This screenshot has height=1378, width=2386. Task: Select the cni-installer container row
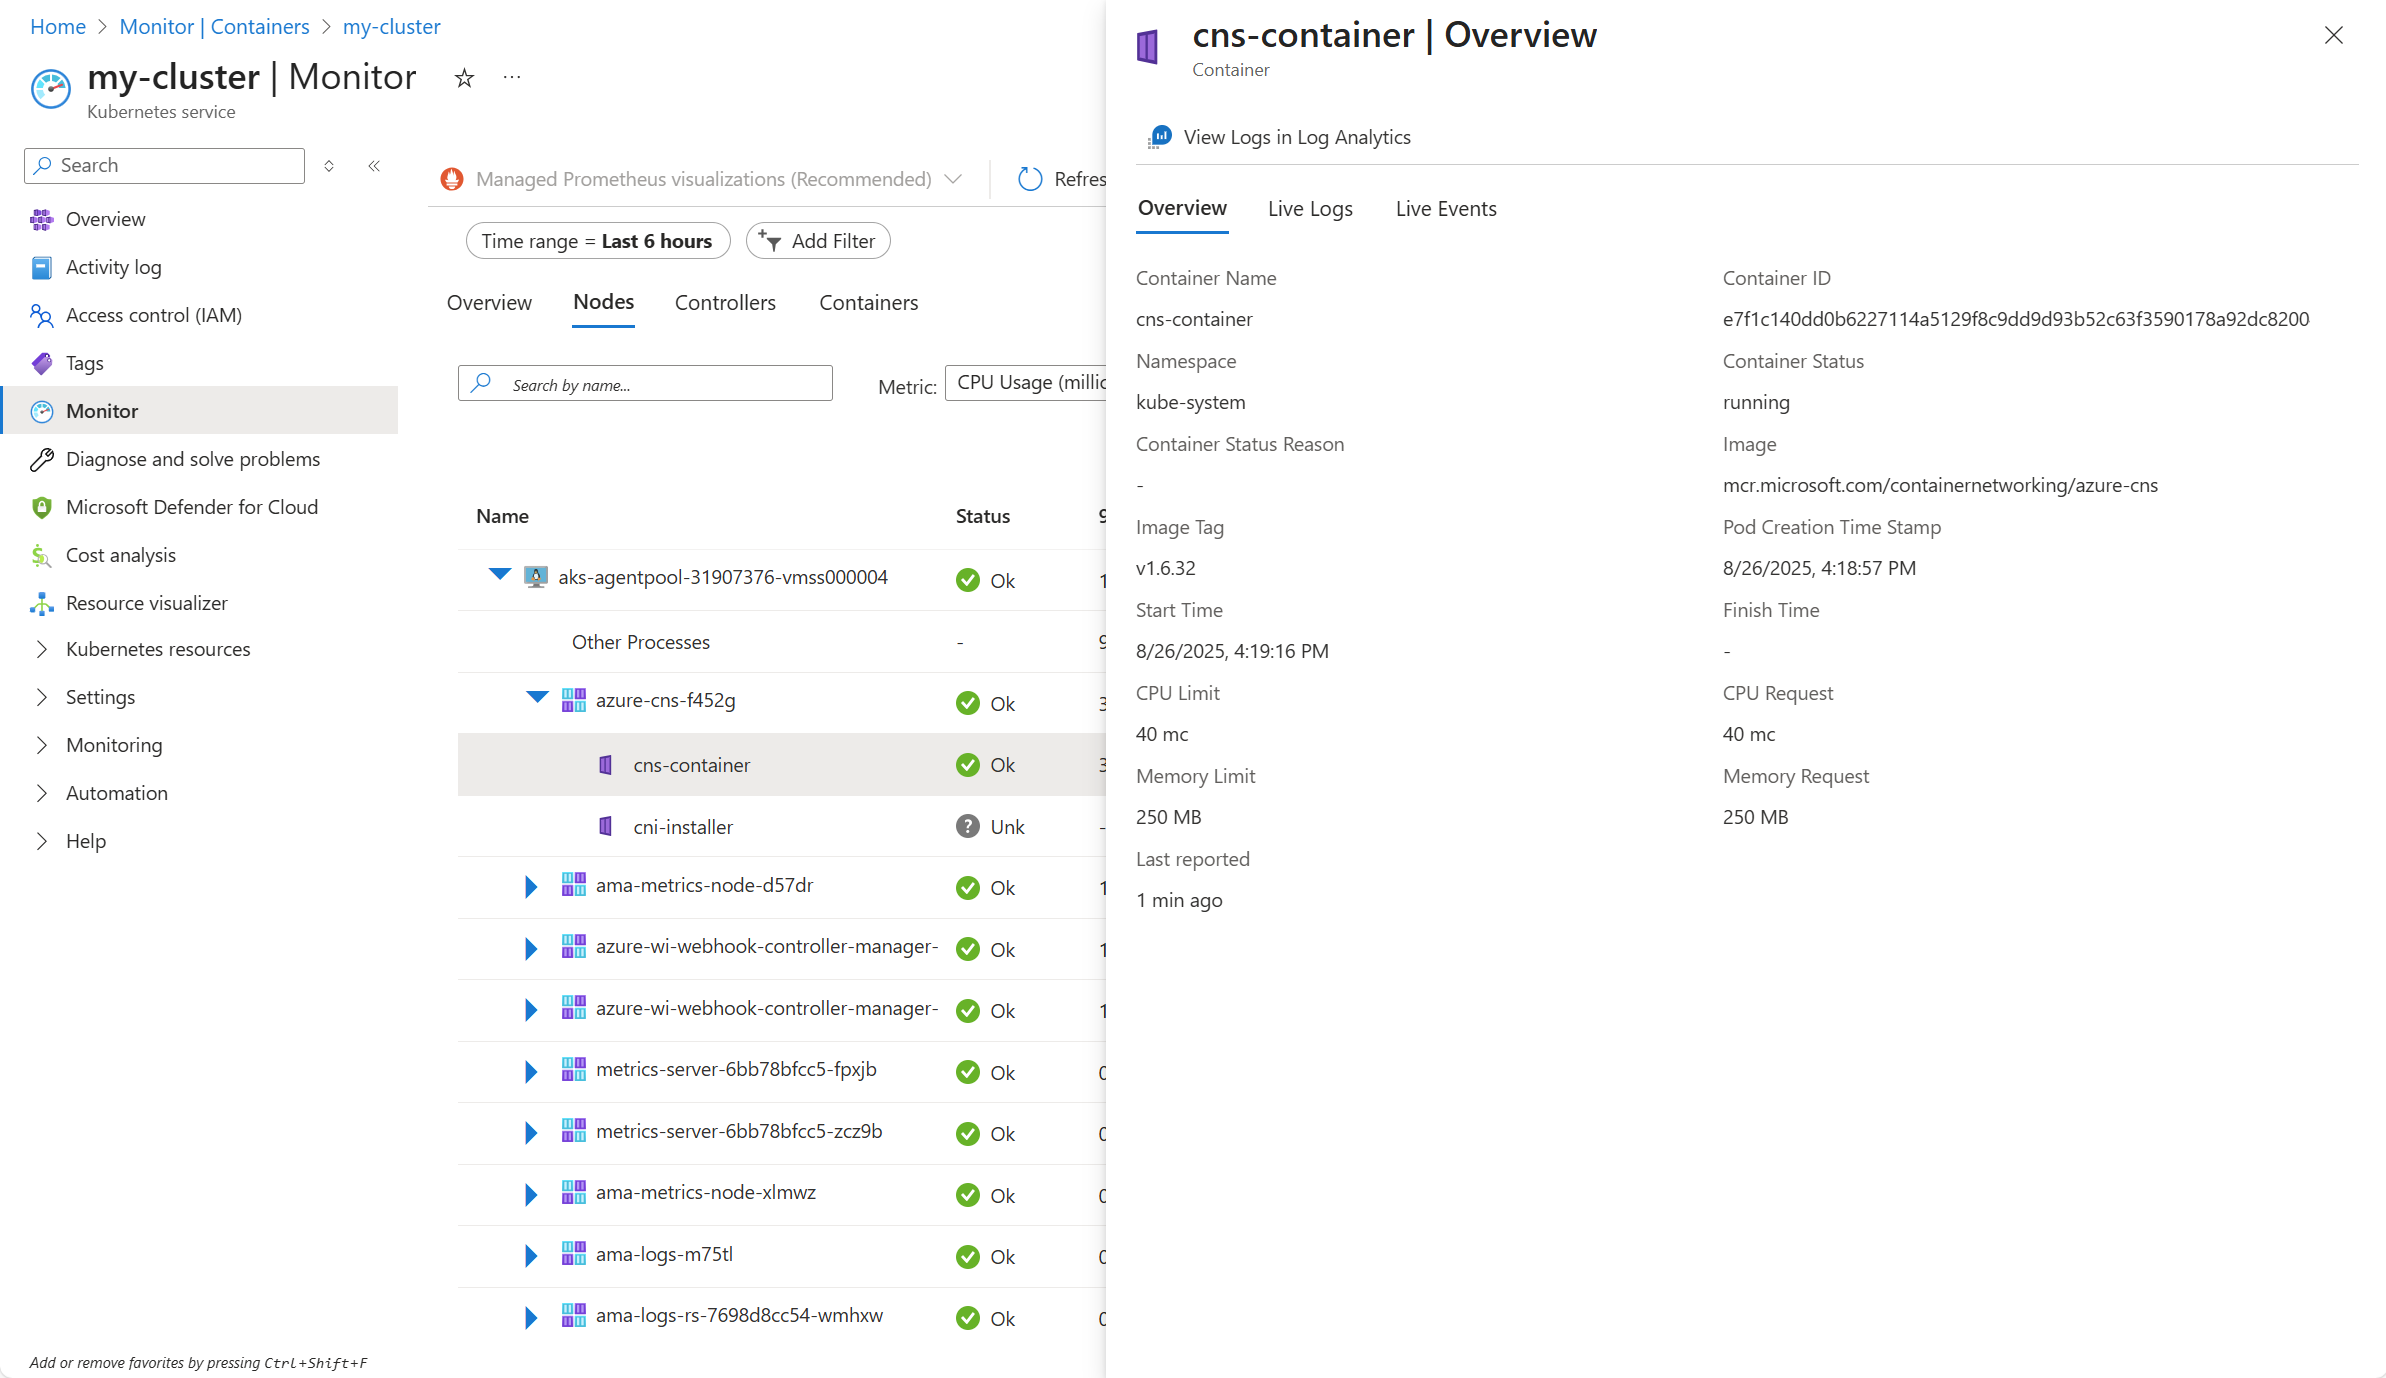pyautogui.click(x=683, y=827)
